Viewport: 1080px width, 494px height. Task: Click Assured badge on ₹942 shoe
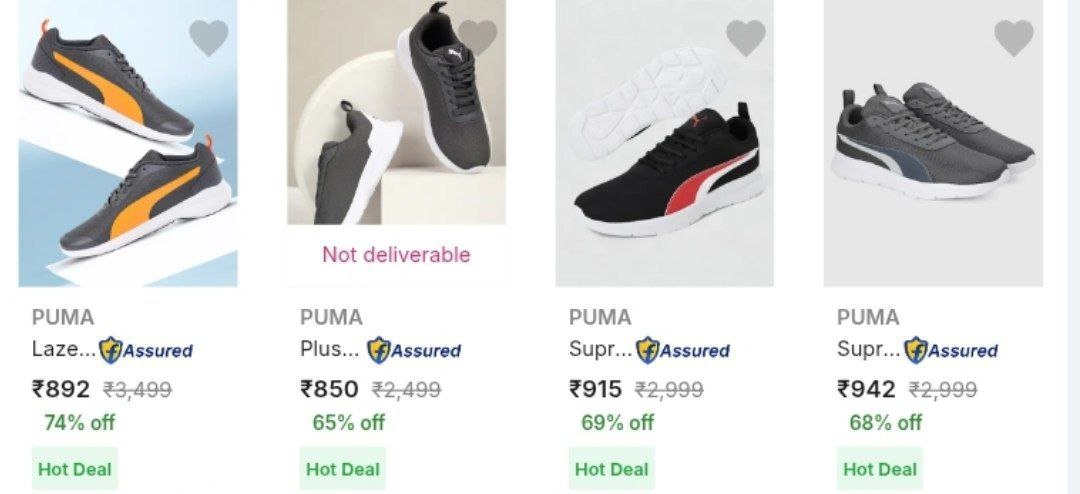click(951, 350)
